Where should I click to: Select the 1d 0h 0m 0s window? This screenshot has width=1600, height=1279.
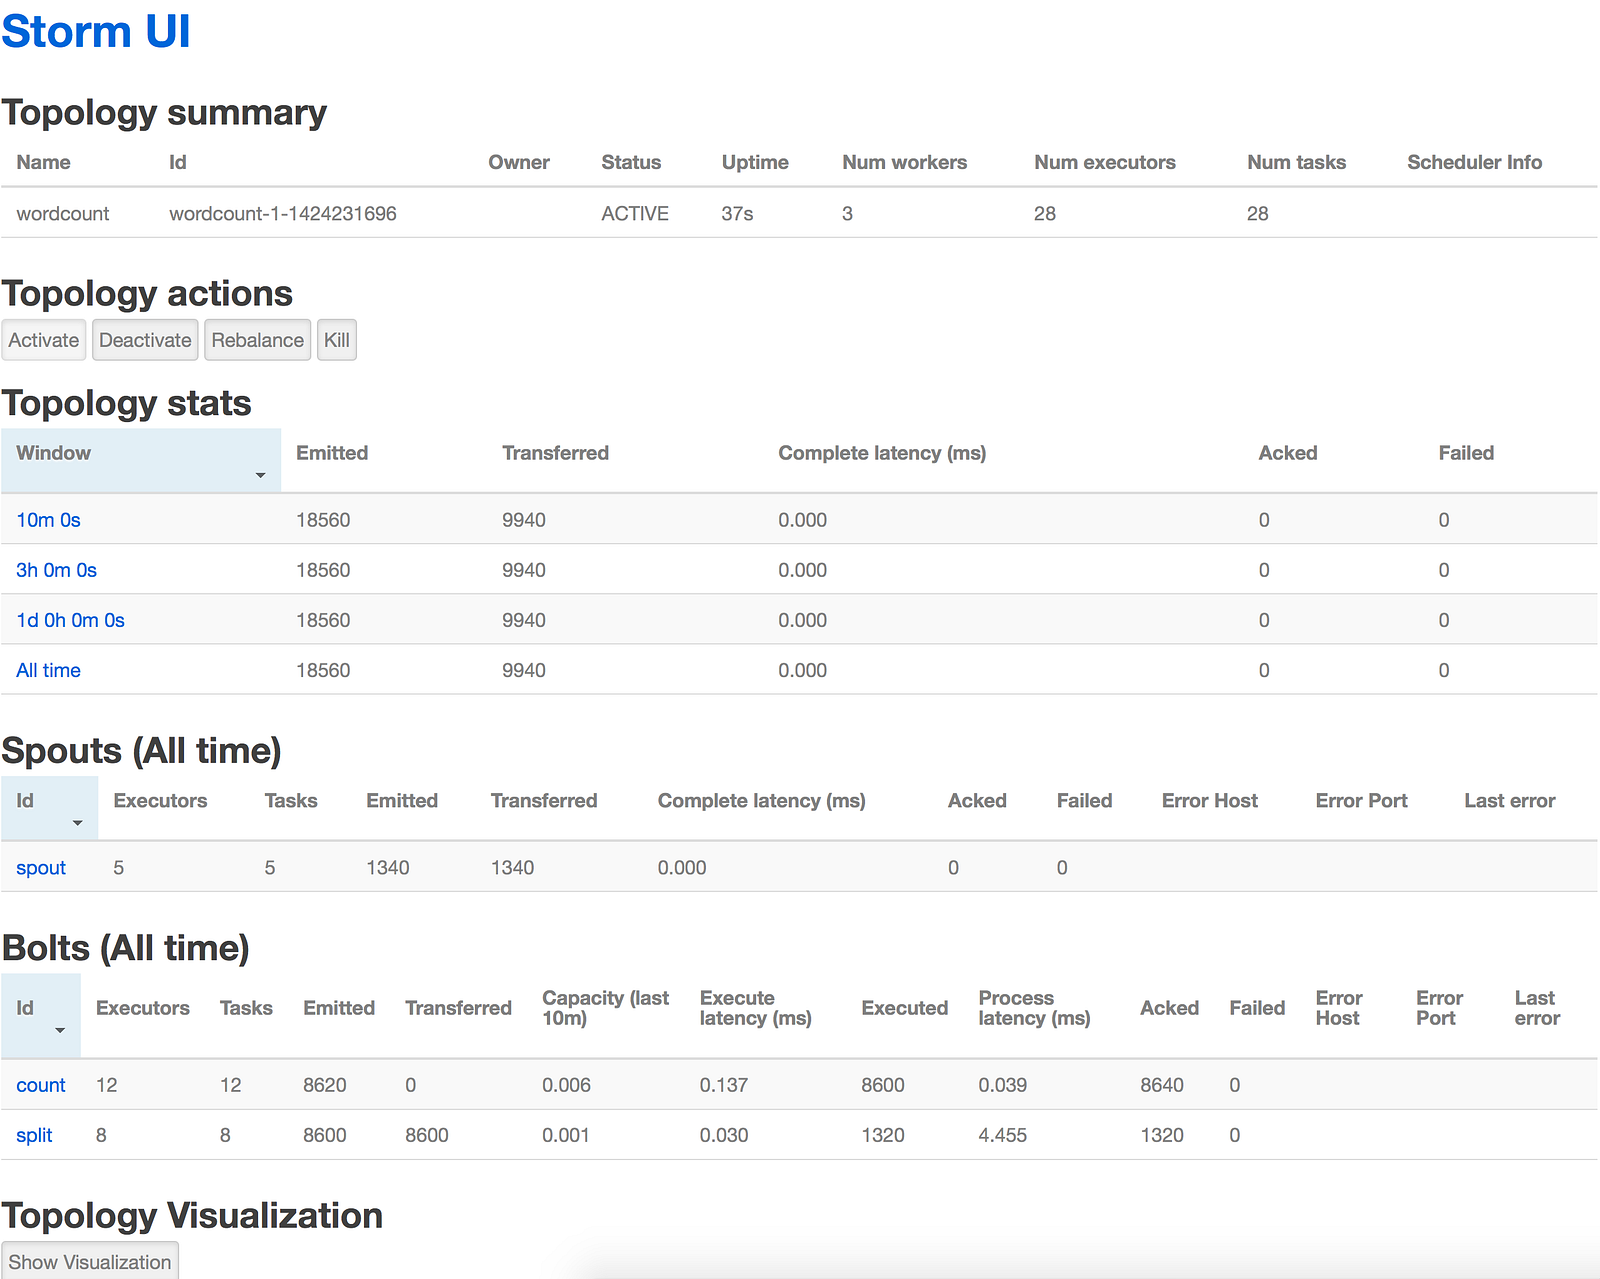pyautogui.click(x=70, y=620)
